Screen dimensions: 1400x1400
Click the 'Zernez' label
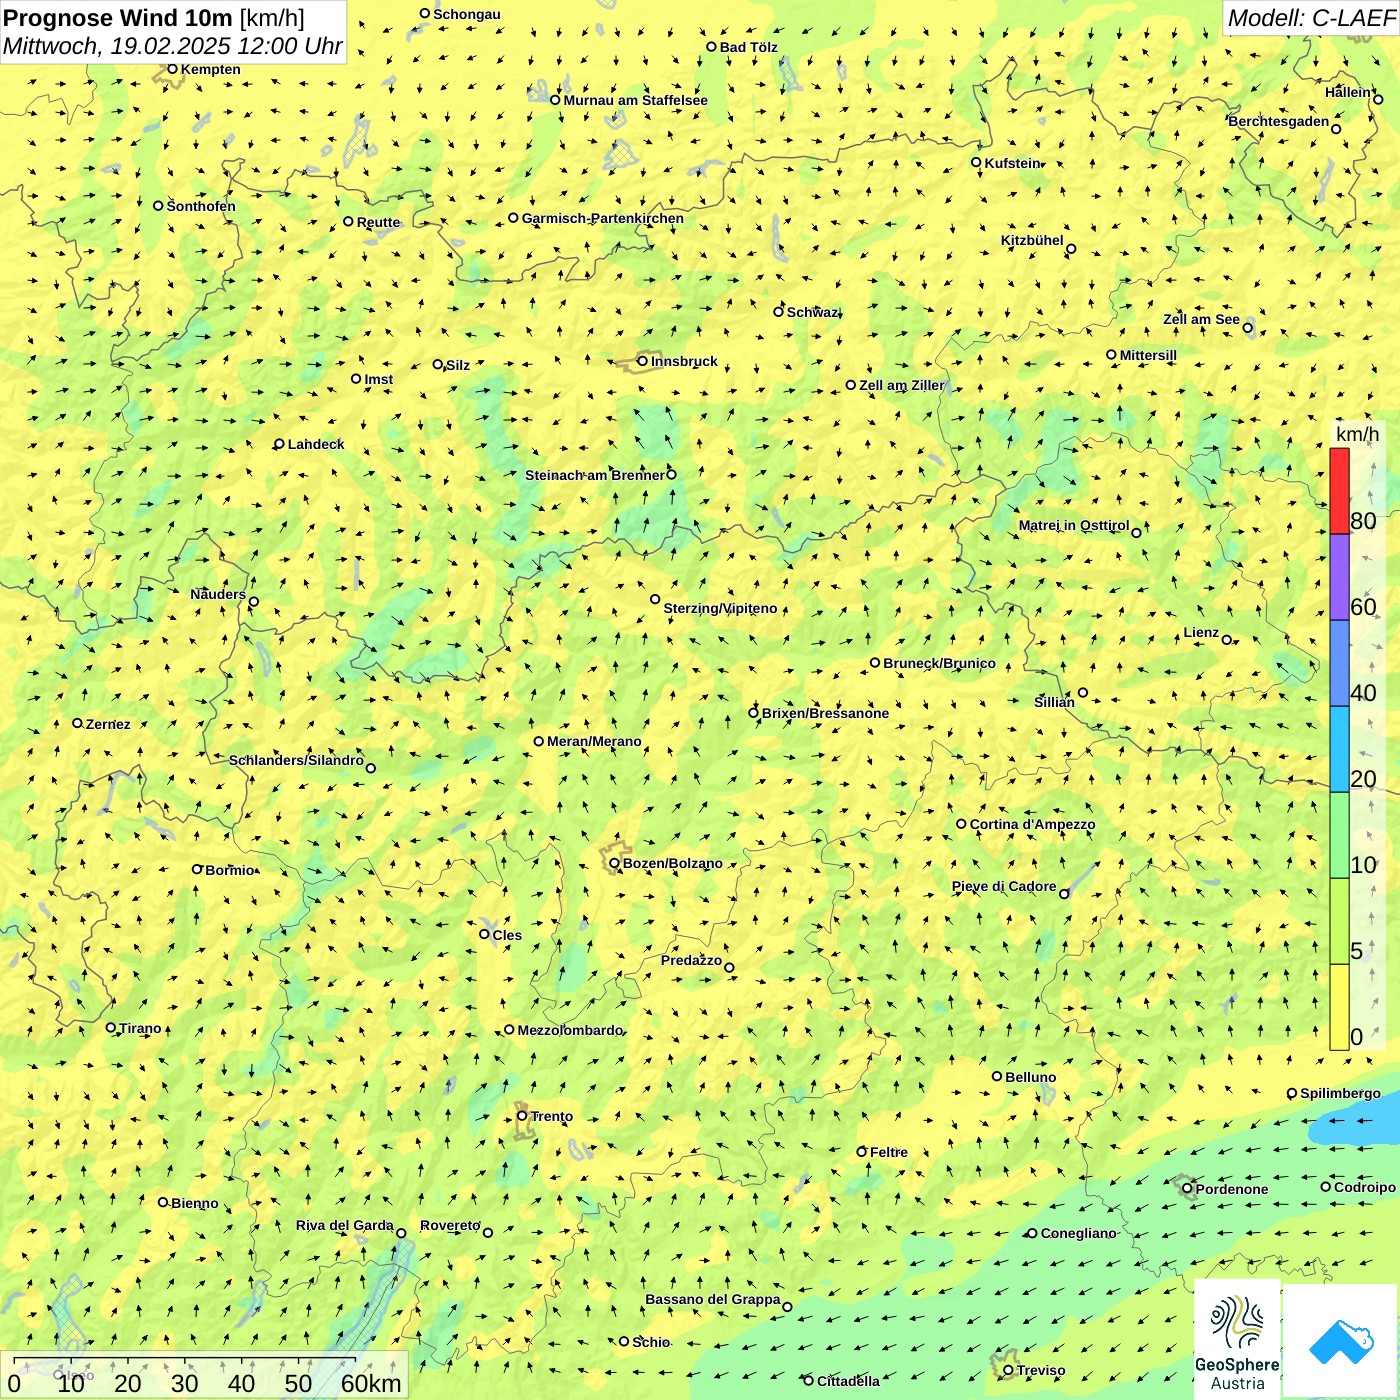click(108, 724)
